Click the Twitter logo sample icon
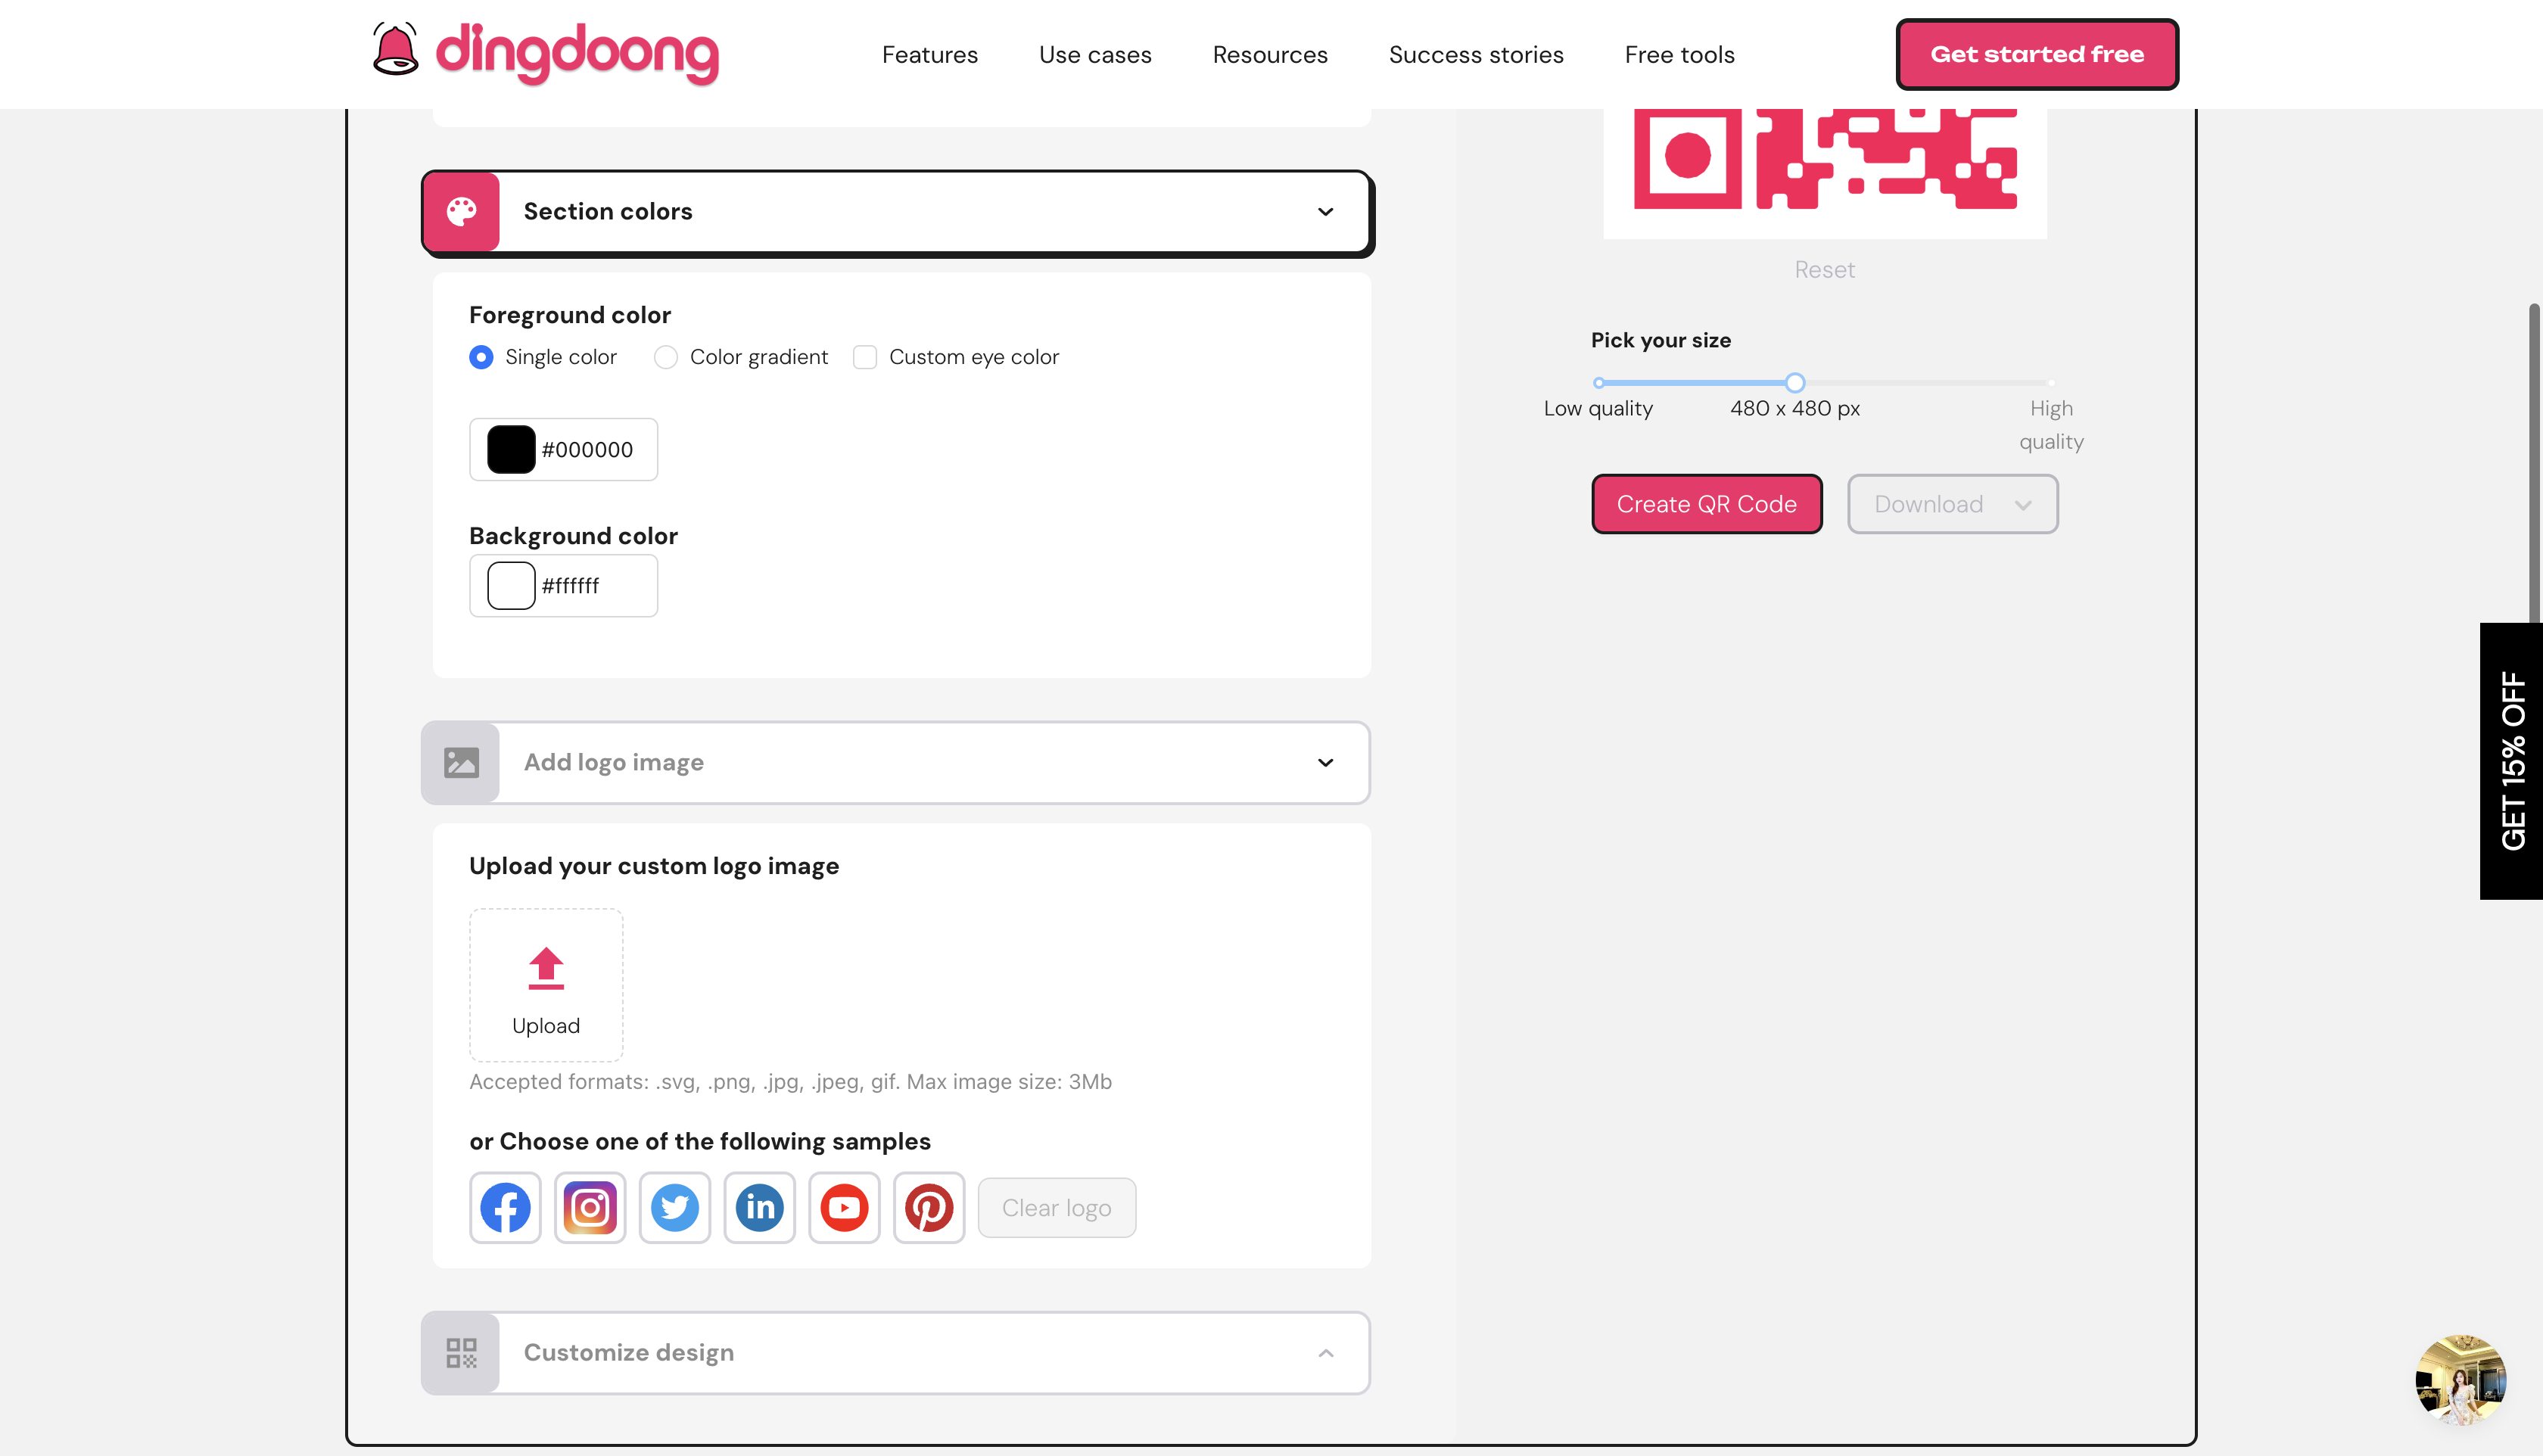Image resolution: width=2543 pixels, height=1456 pixels. [x=674, y=1206]
